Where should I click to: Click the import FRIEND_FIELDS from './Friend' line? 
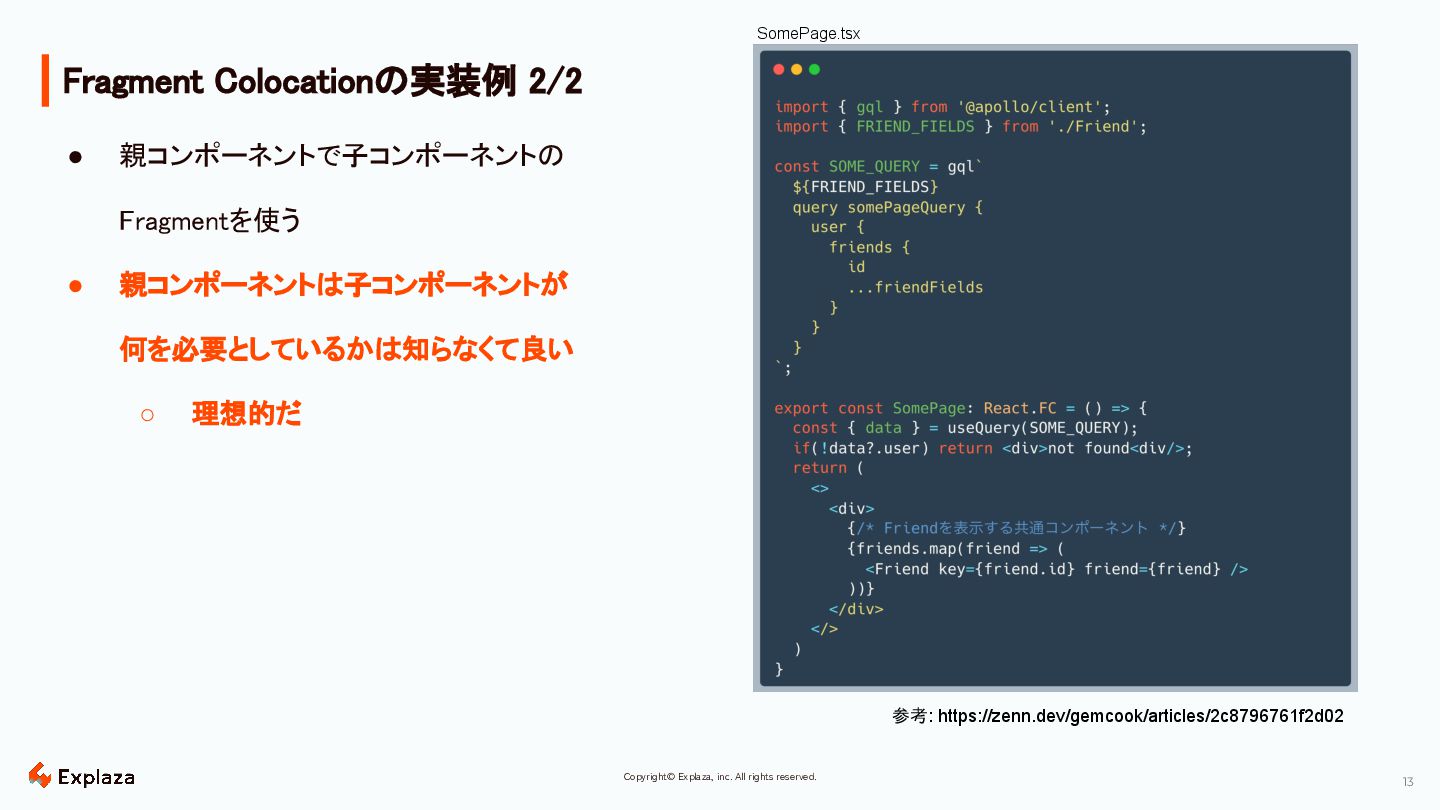pyautogui.click(x=961, y=127)
